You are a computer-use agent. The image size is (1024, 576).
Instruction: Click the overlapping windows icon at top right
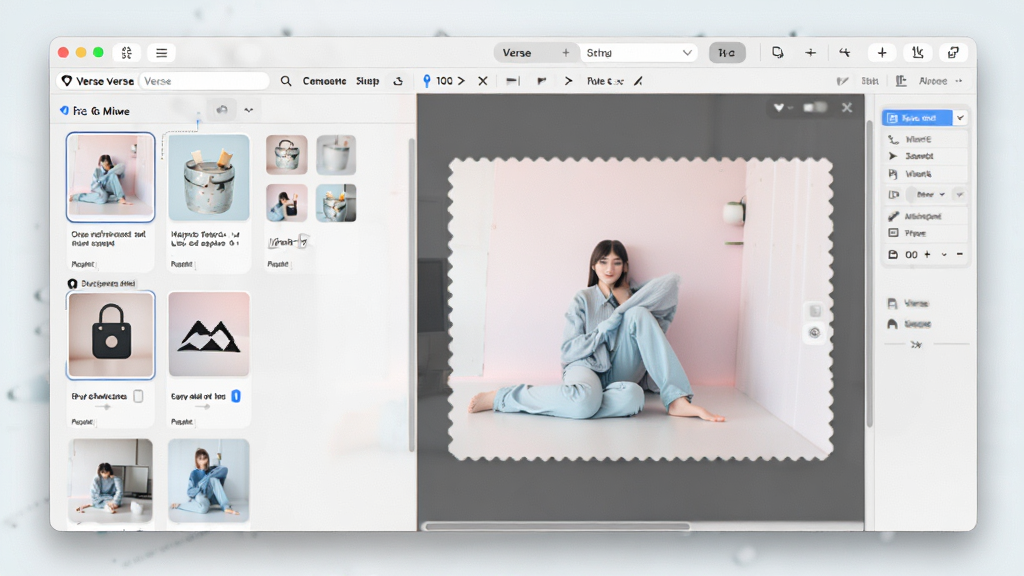[953, 53]
